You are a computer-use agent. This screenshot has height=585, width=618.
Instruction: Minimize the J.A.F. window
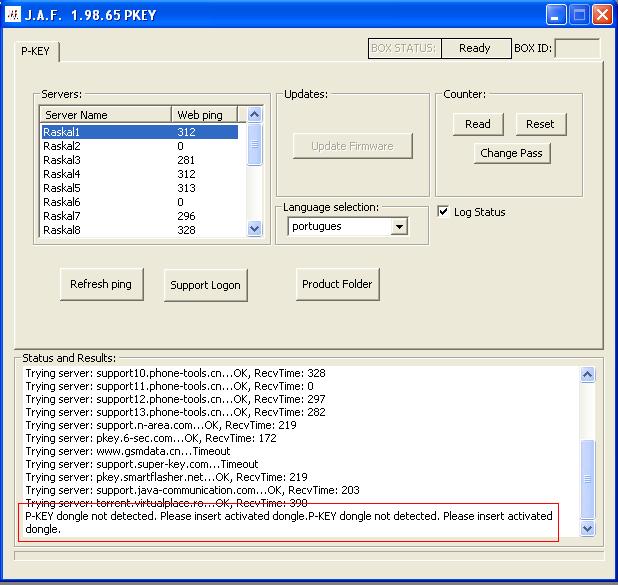[556, 15]
